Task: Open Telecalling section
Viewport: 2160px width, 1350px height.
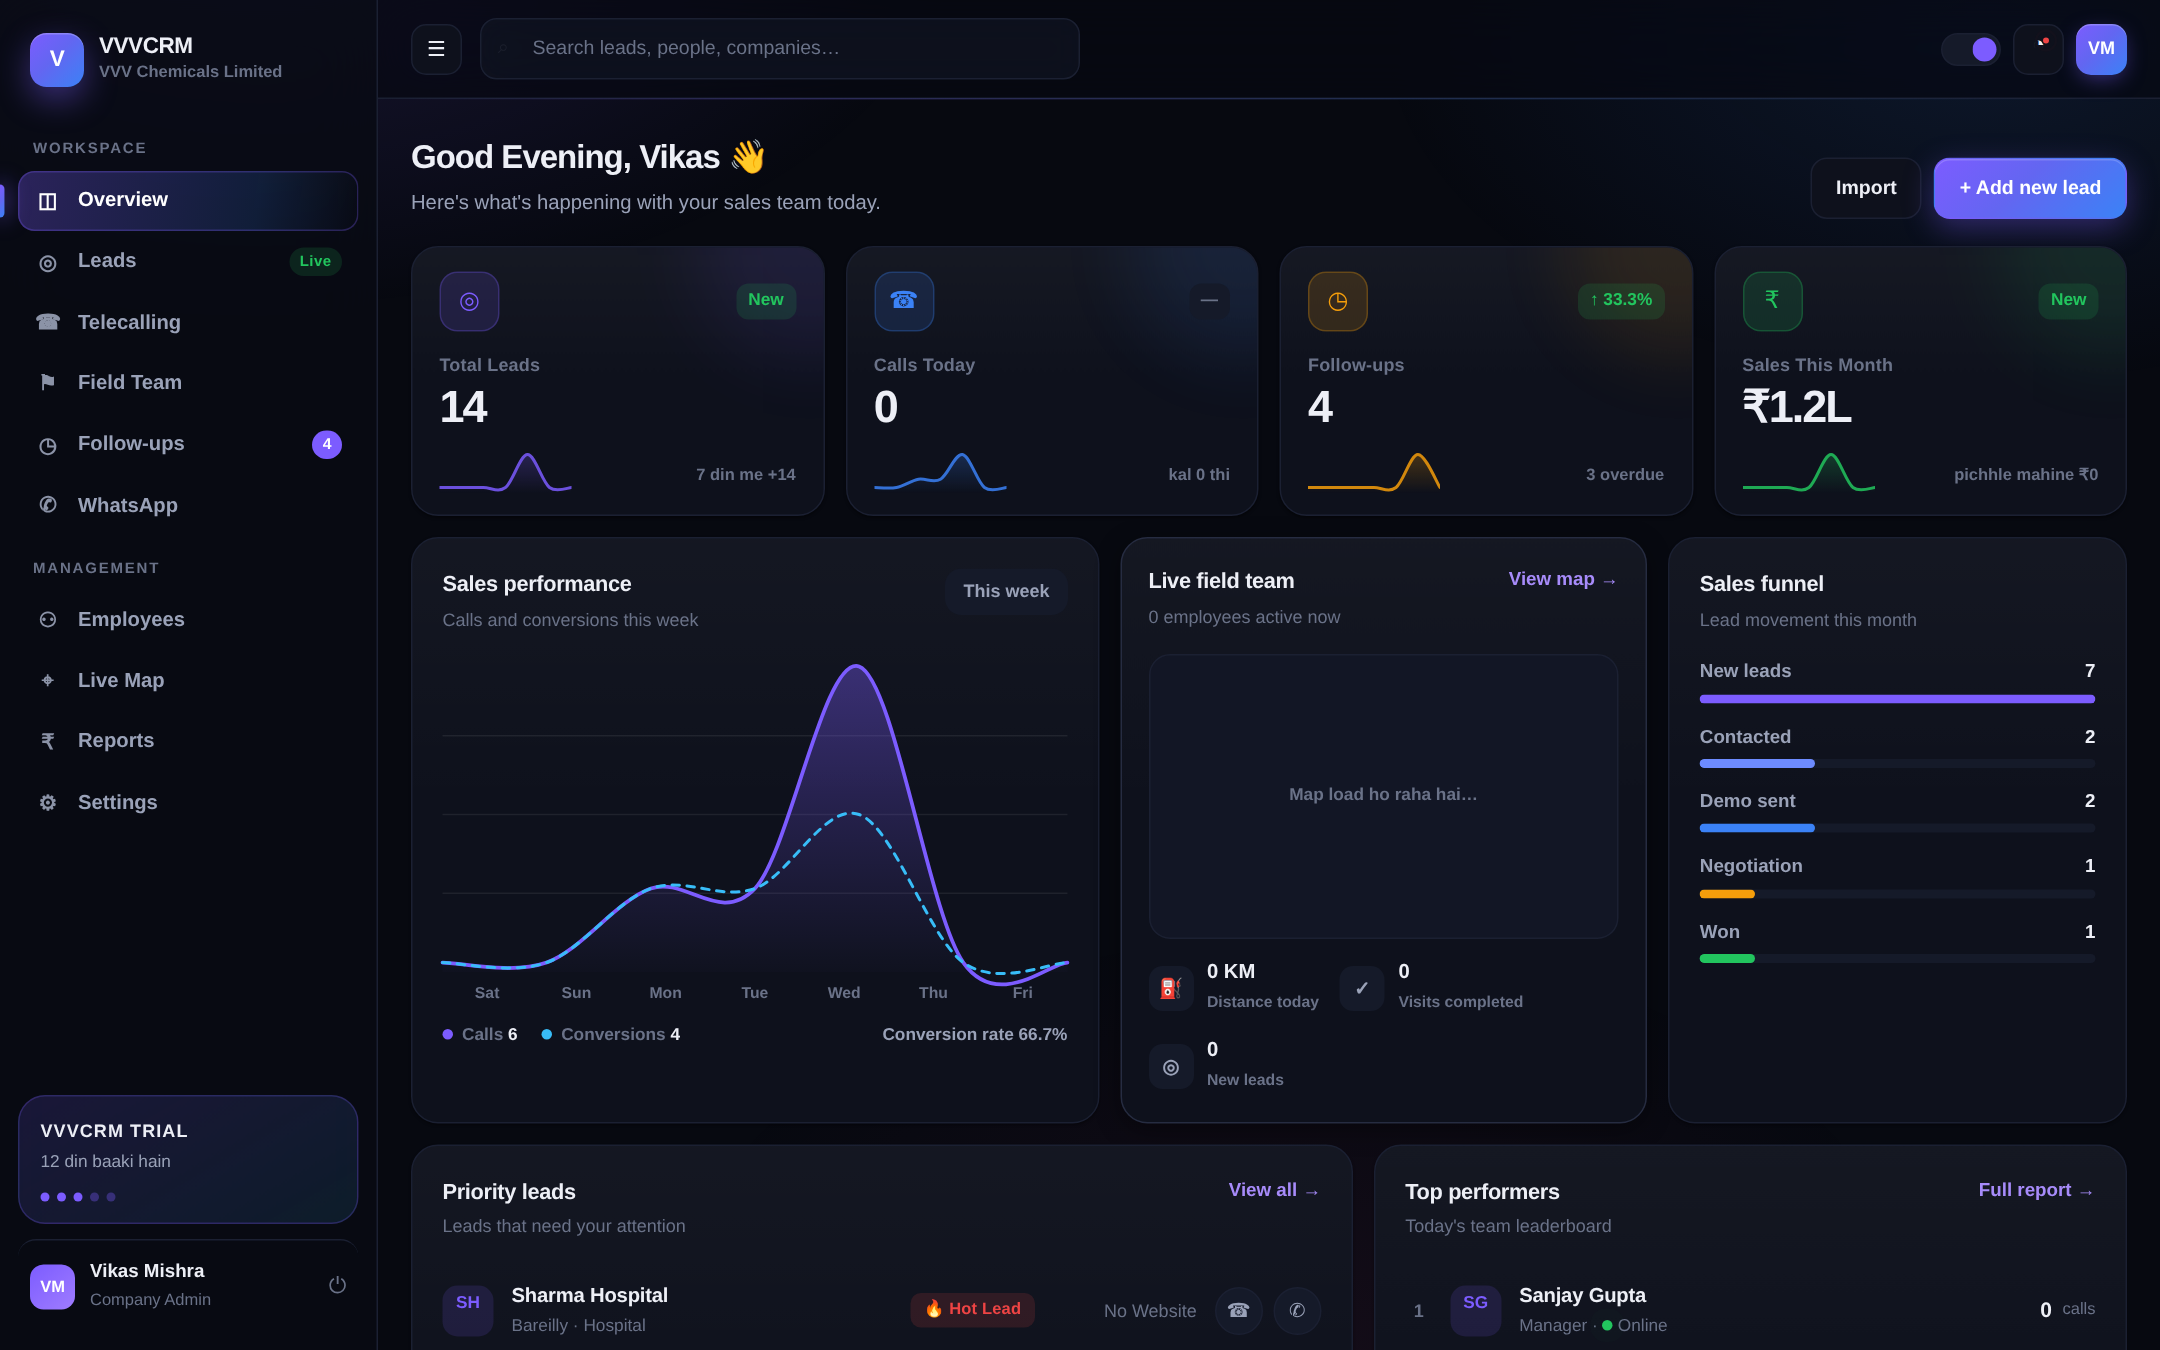Action: (x=188, y=322)
